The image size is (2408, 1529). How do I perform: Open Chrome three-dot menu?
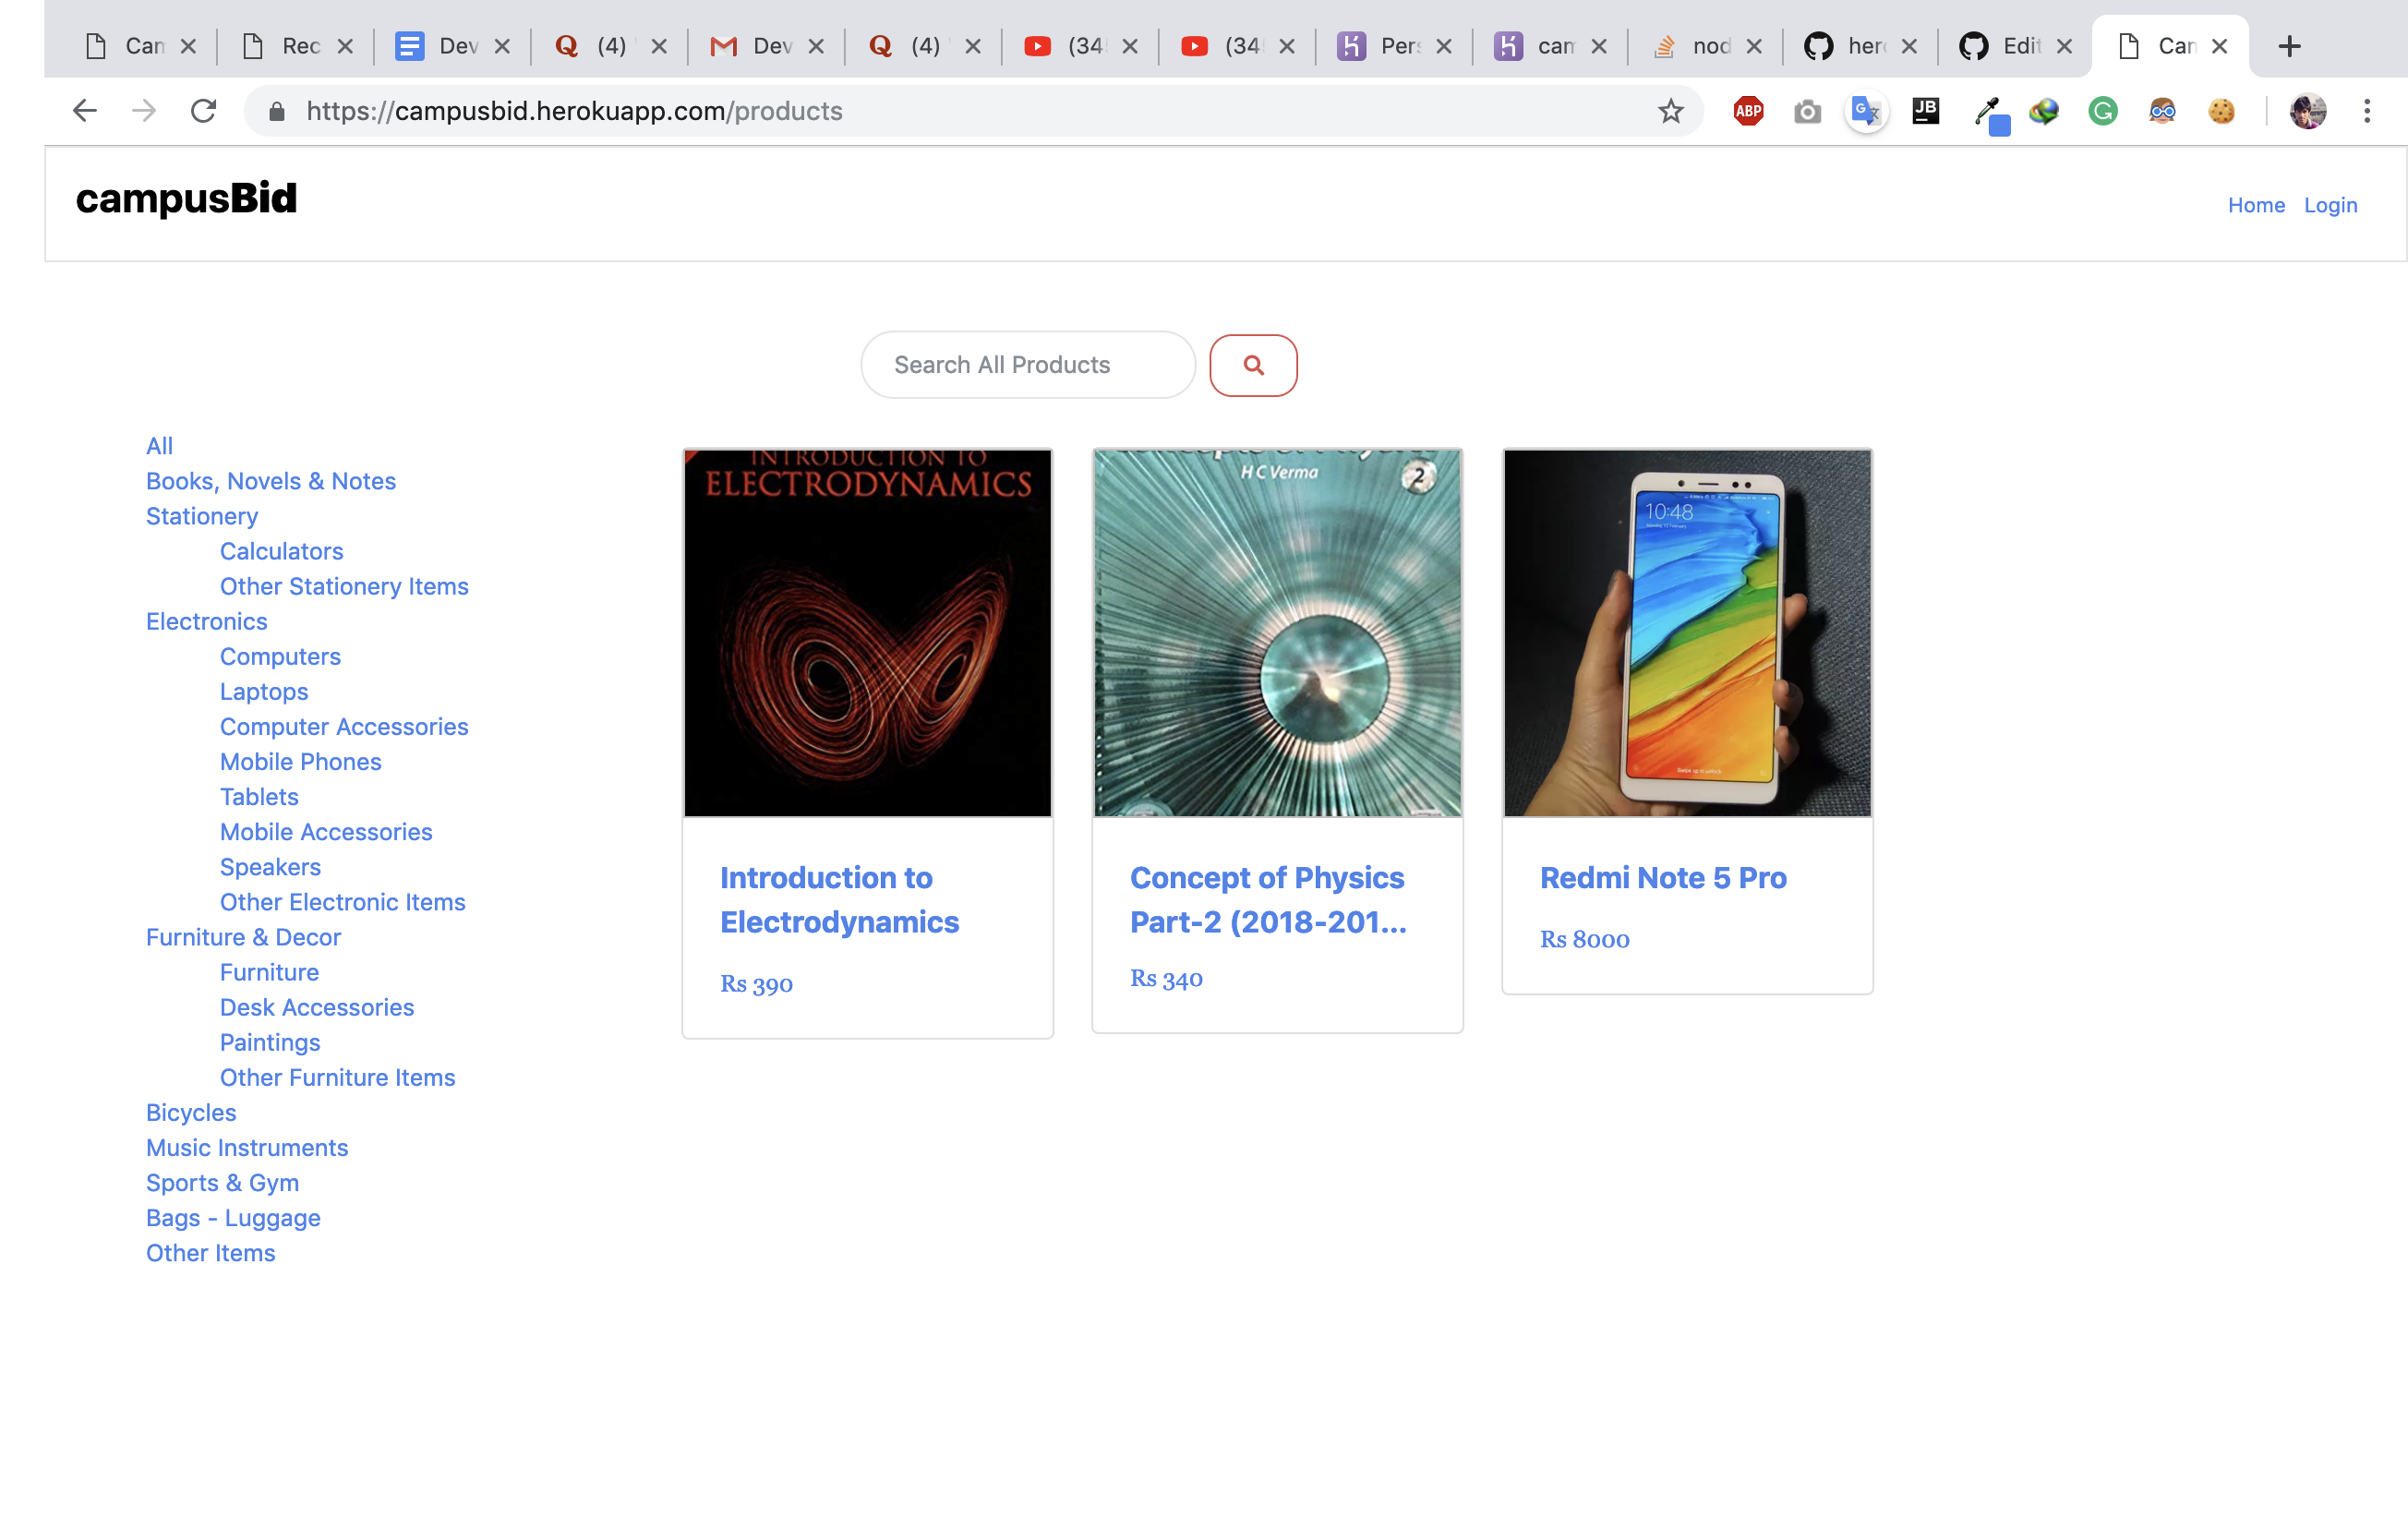coord(2366,111)
